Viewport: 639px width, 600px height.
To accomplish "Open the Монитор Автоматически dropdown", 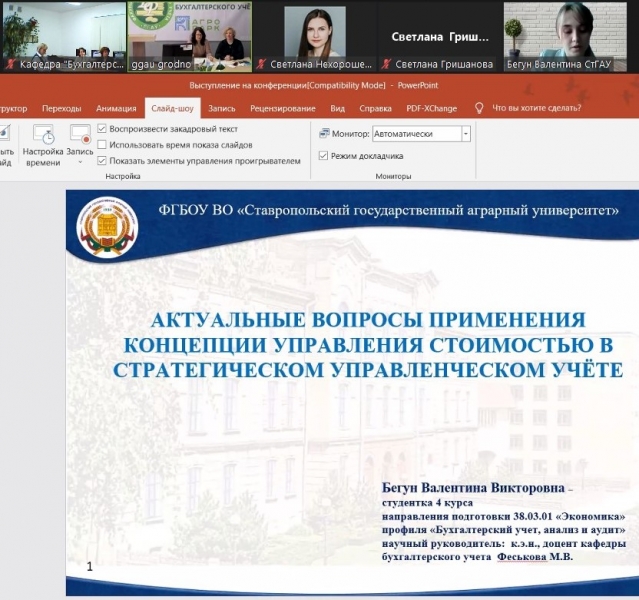I will point(466,134).
